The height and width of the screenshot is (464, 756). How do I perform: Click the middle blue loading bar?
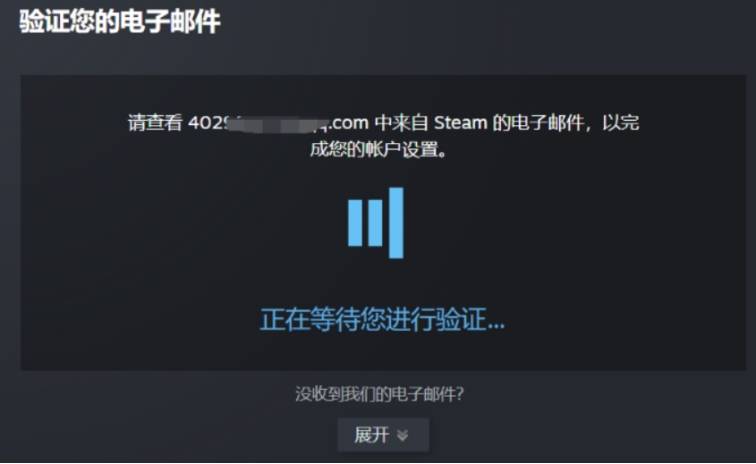tap(375, 223)
